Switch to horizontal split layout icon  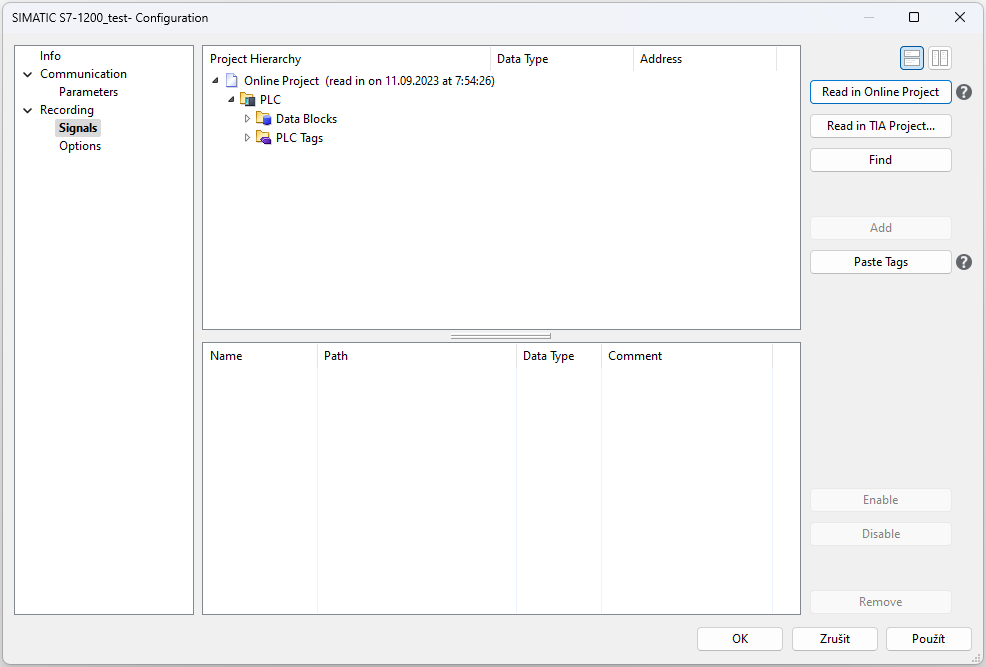912,58
